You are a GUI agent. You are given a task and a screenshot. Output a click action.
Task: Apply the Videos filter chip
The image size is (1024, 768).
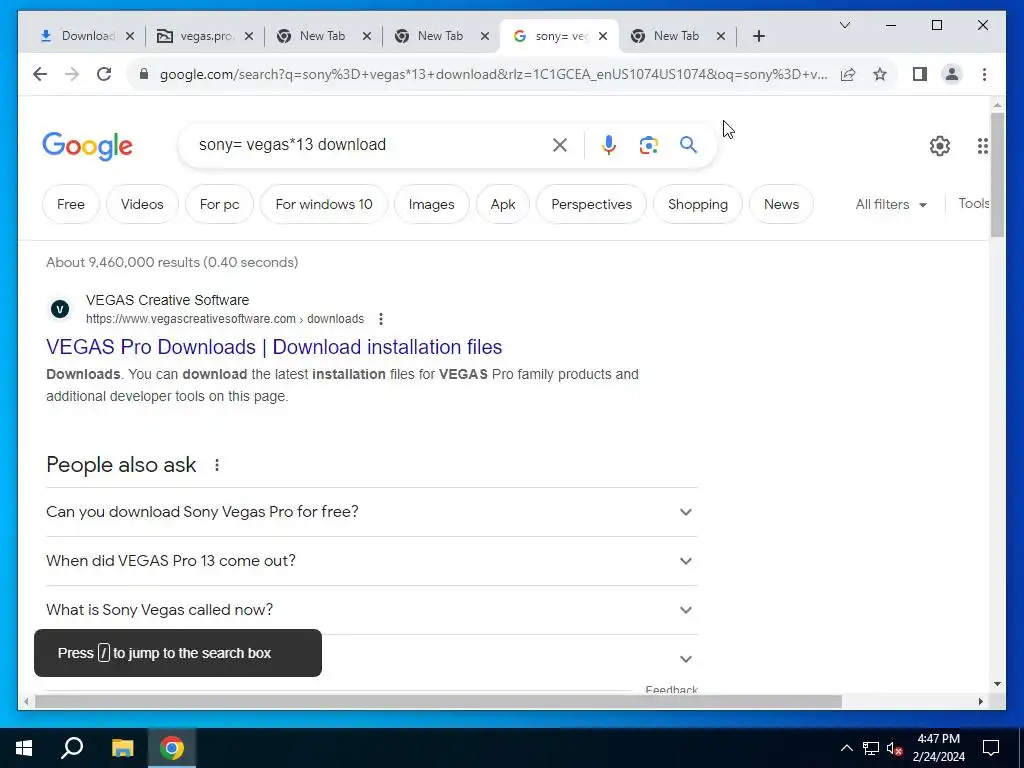tap(142, 204)
